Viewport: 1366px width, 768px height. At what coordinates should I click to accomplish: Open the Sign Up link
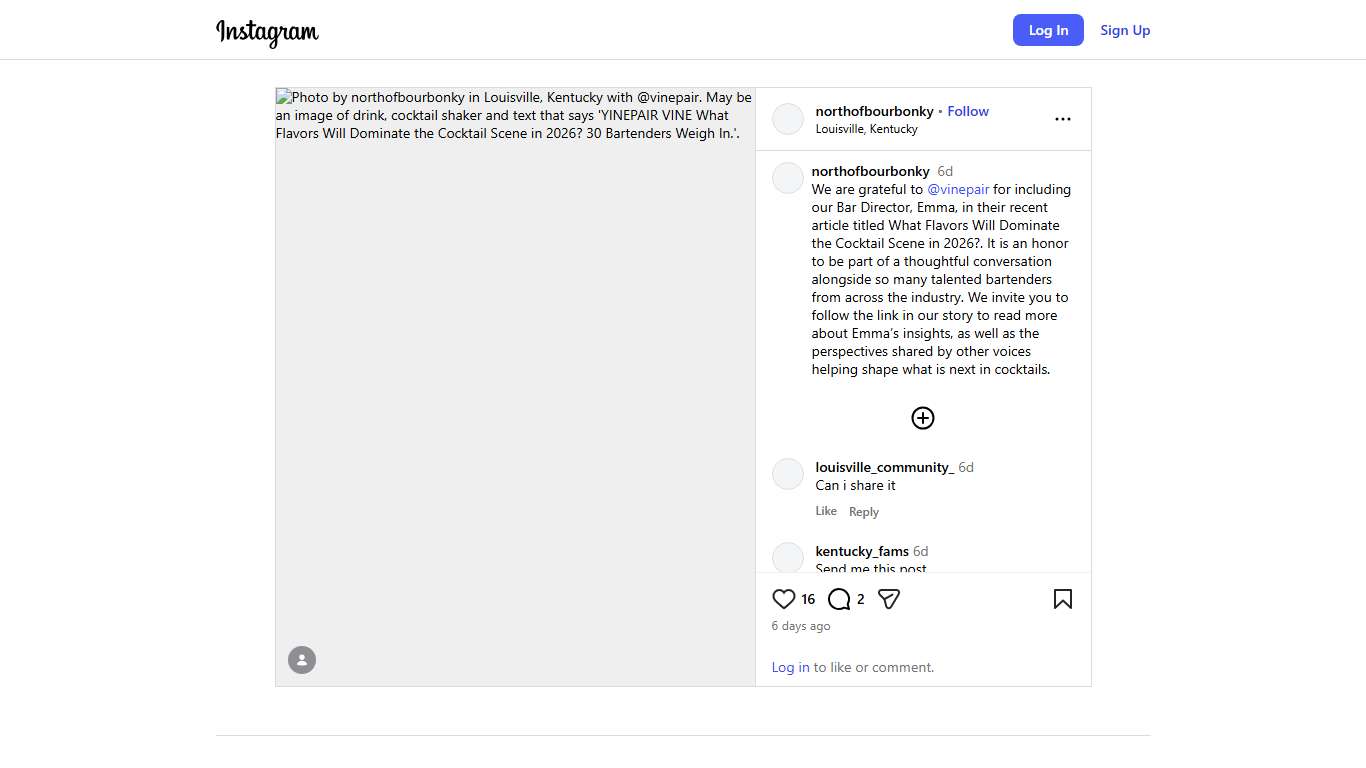coord(1125,30)
